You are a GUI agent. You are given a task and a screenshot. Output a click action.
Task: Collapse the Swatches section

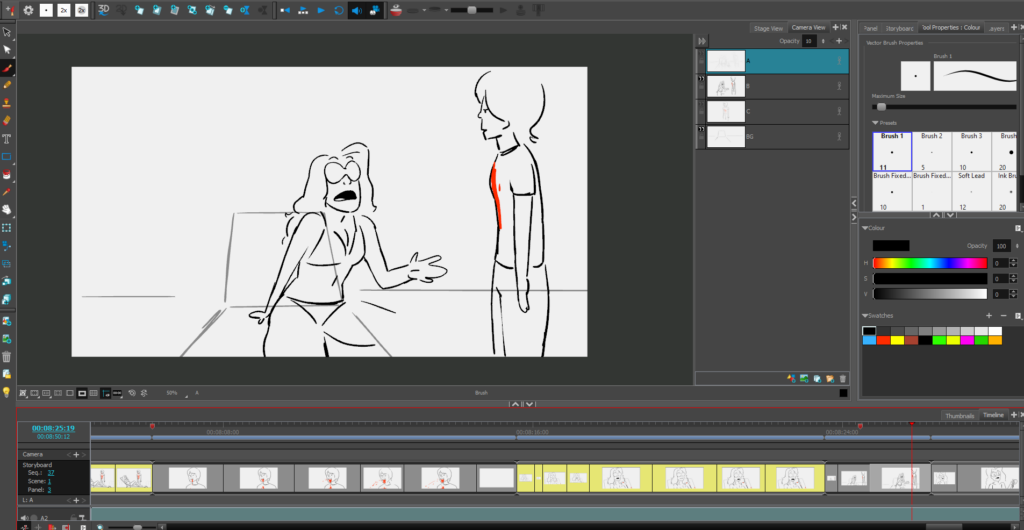click(865, 315)
